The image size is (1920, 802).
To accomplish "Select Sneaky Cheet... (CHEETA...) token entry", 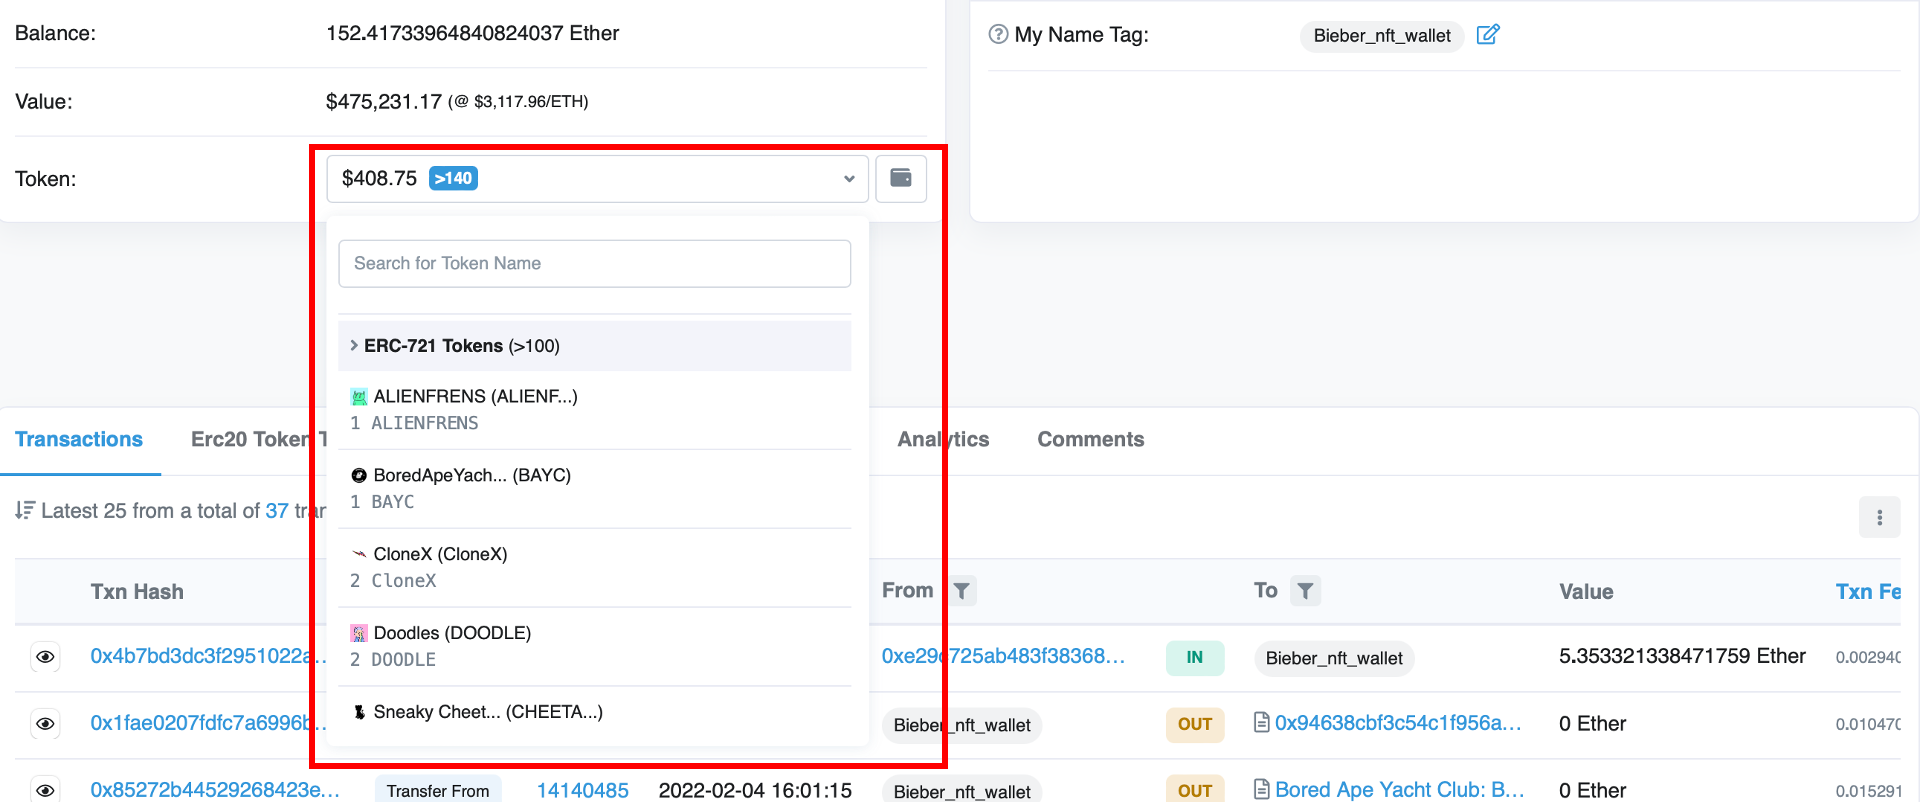I will coord(595,712).
